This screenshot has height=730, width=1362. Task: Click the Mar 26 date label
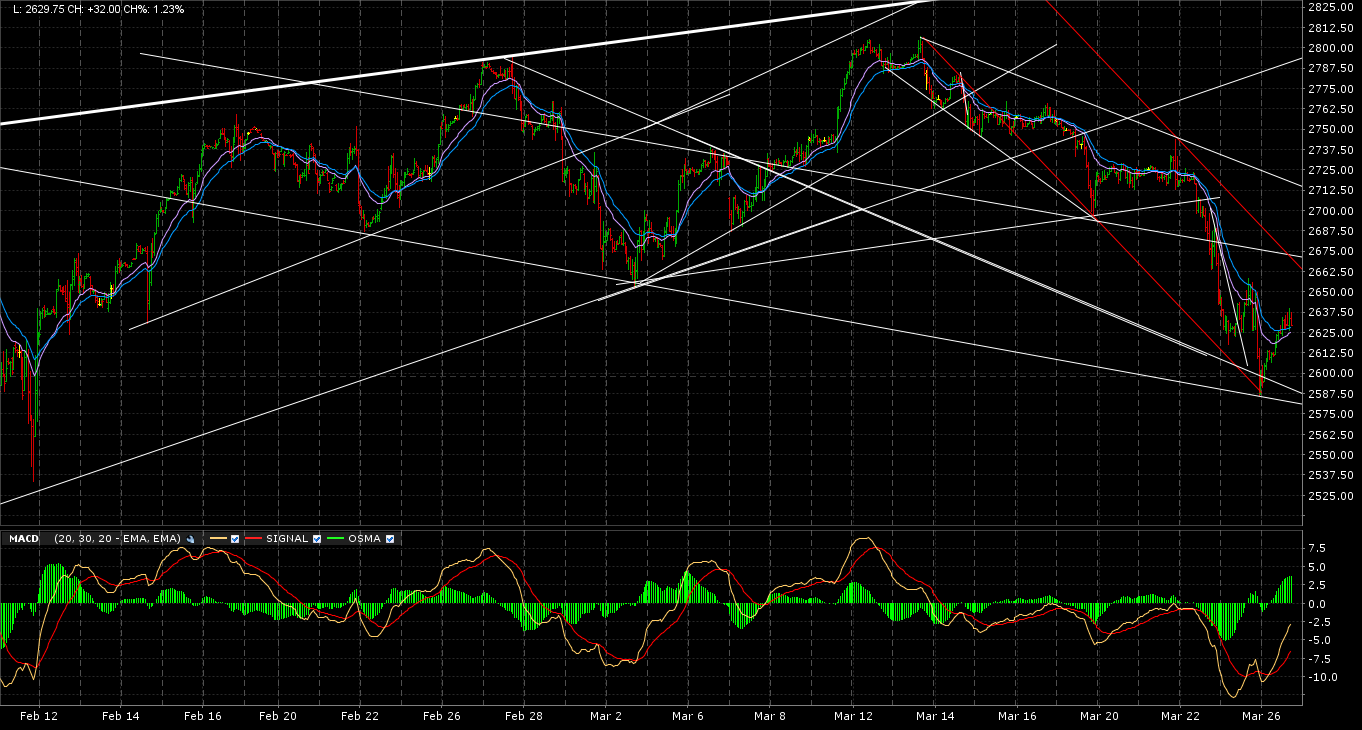pyautogui.click(x=1261, y=716)
